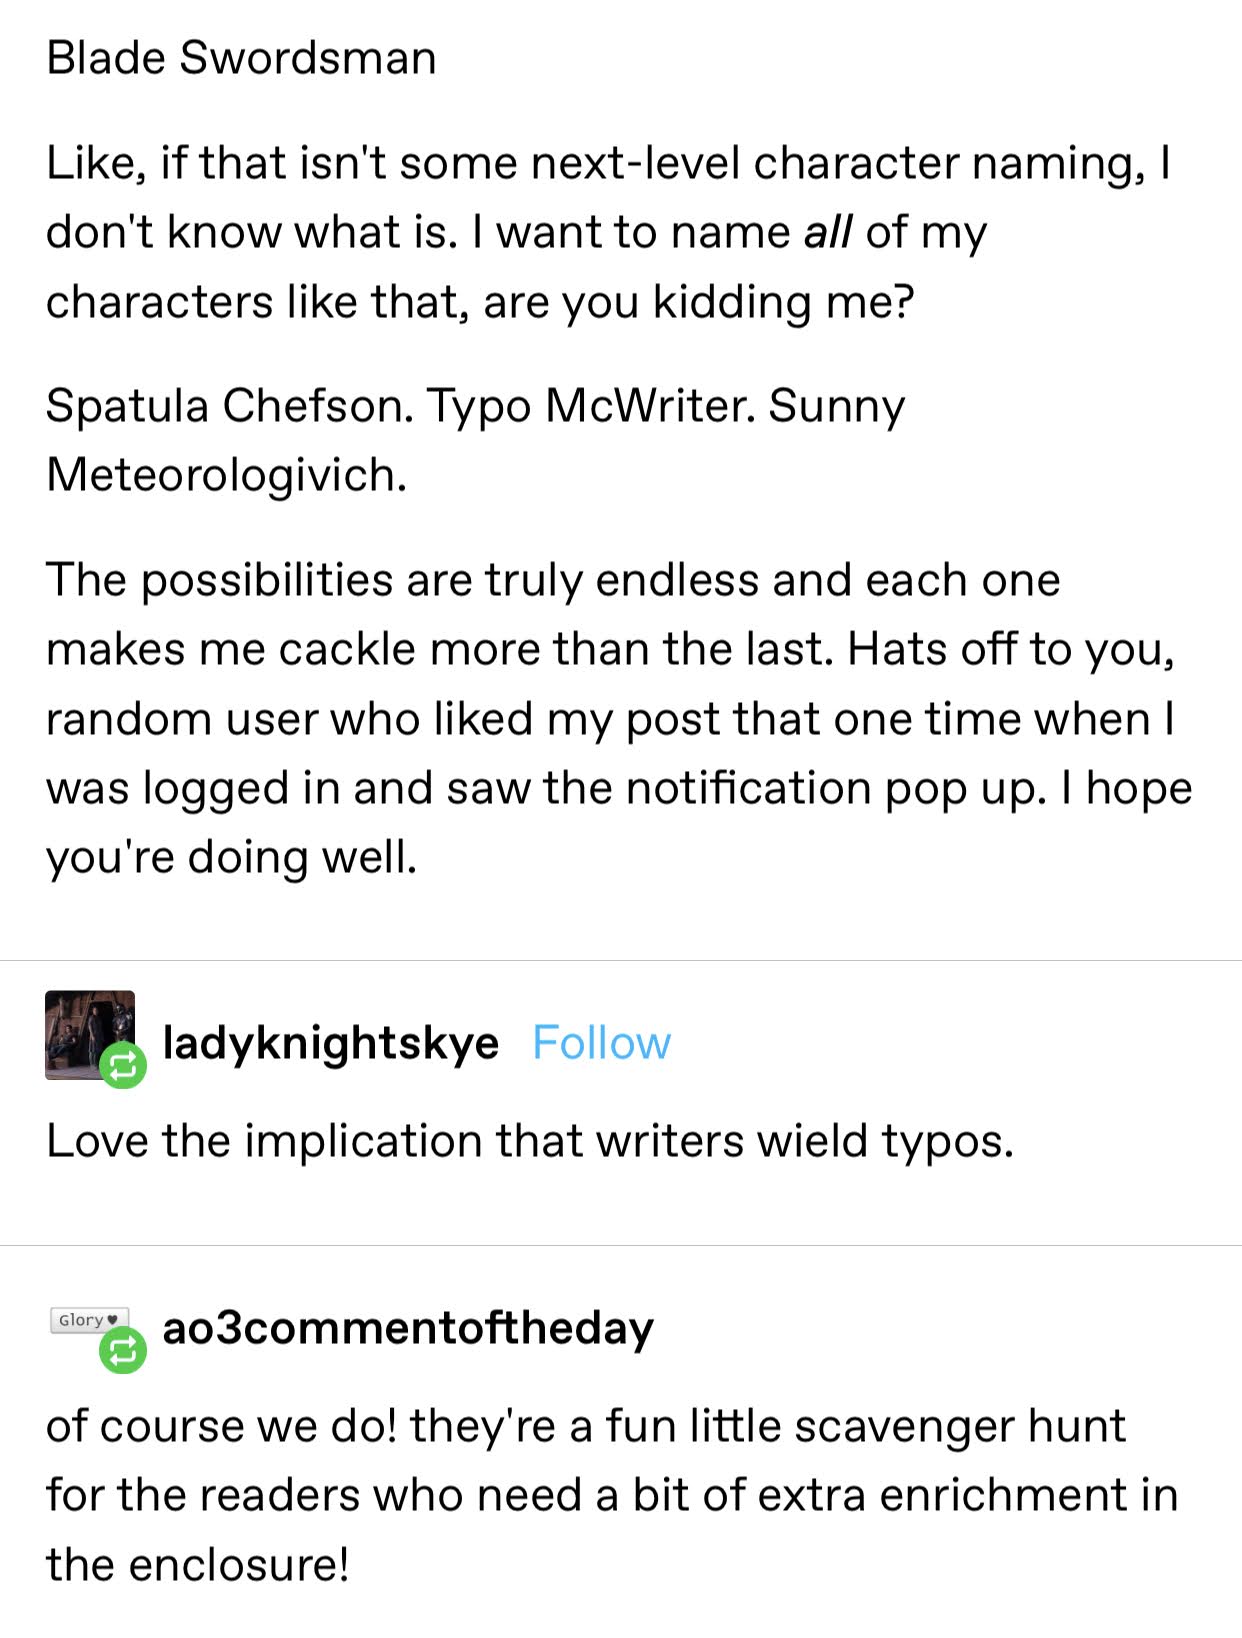Image resolution: width=1242 pixels, height=1638 pixels.
Task: Click the italicized word "all"
Action: [x=828, y=232]
